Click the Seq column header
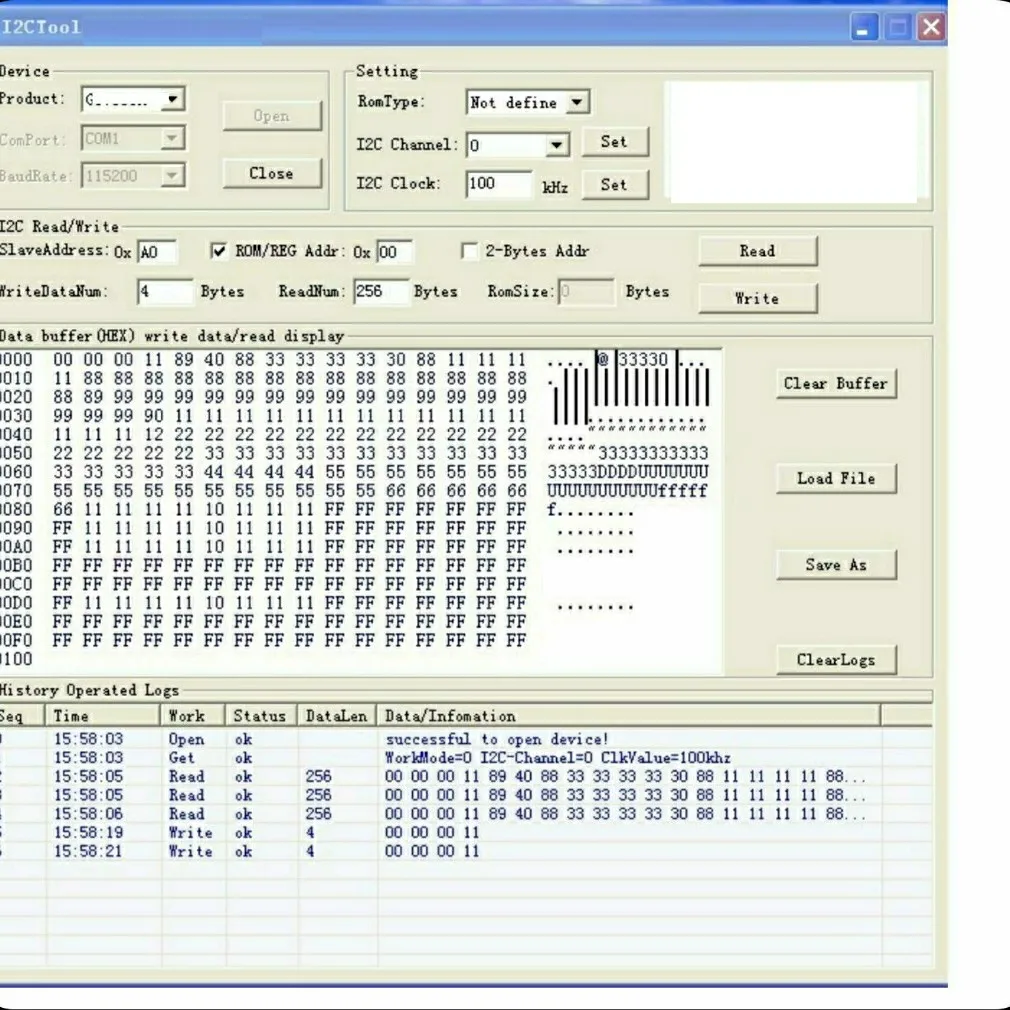The image size is (1010, 1010). (x=21, y=716)
